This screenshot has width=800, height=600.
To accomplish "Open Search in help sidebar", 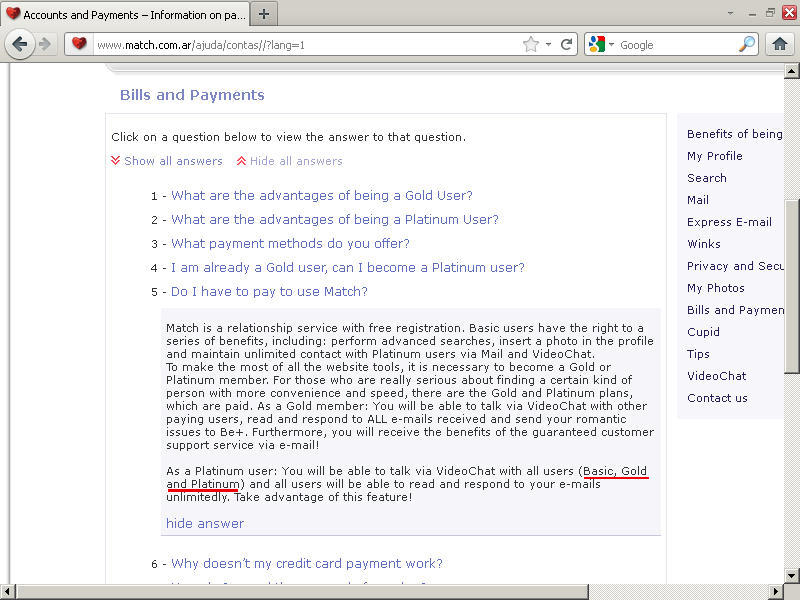I will (x=707, y=178).
